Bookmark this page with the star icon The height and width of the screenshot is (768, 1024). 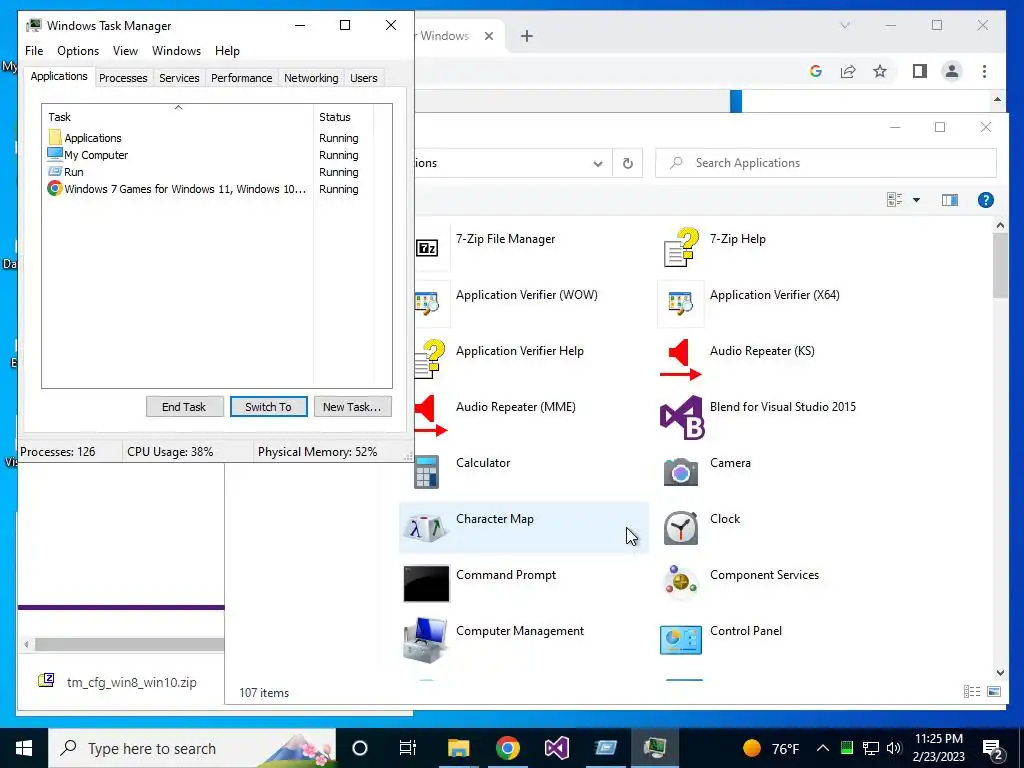click(880, 71)
